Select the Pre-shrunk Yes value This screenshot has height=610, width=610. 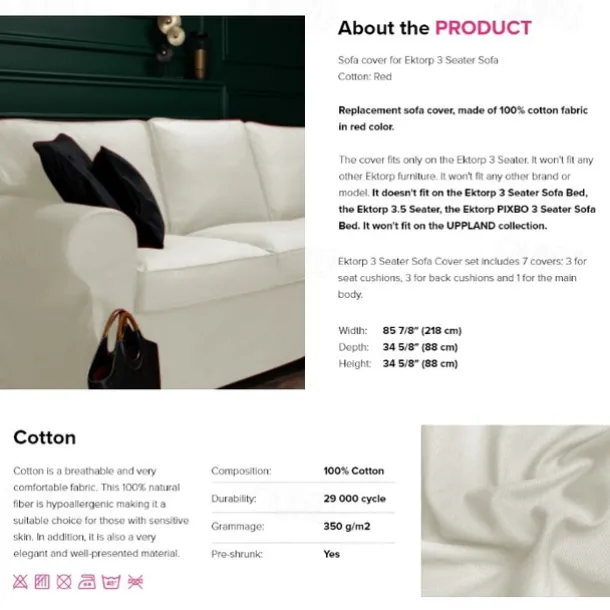click(x=331, y=554)
